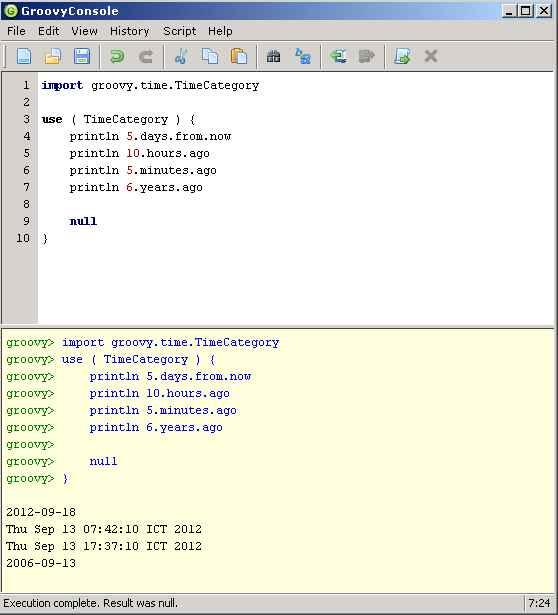Click the Copy icon in toolbar
The image size is (558, 615).
pyautogui.click(x=210, y=56)
